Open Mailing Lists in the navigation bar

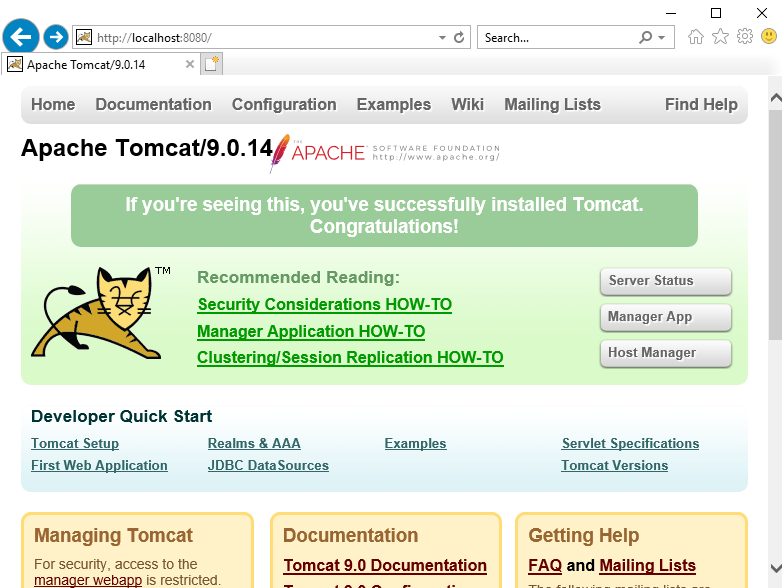tap(552, 104)
